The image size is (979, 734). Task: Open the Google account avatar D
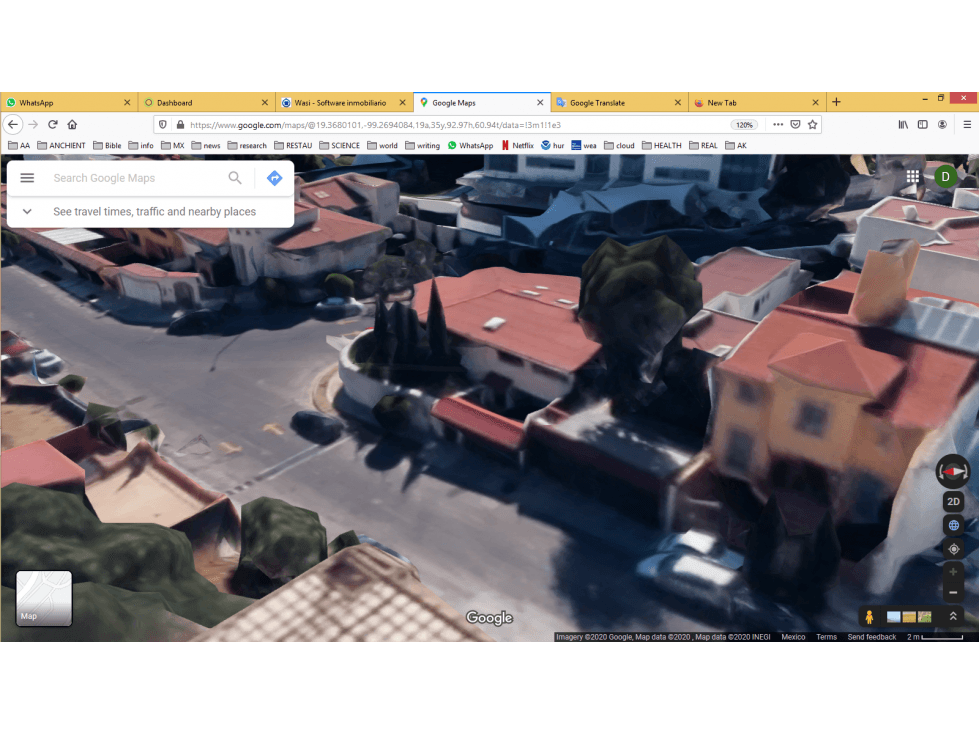coord(945,177)
